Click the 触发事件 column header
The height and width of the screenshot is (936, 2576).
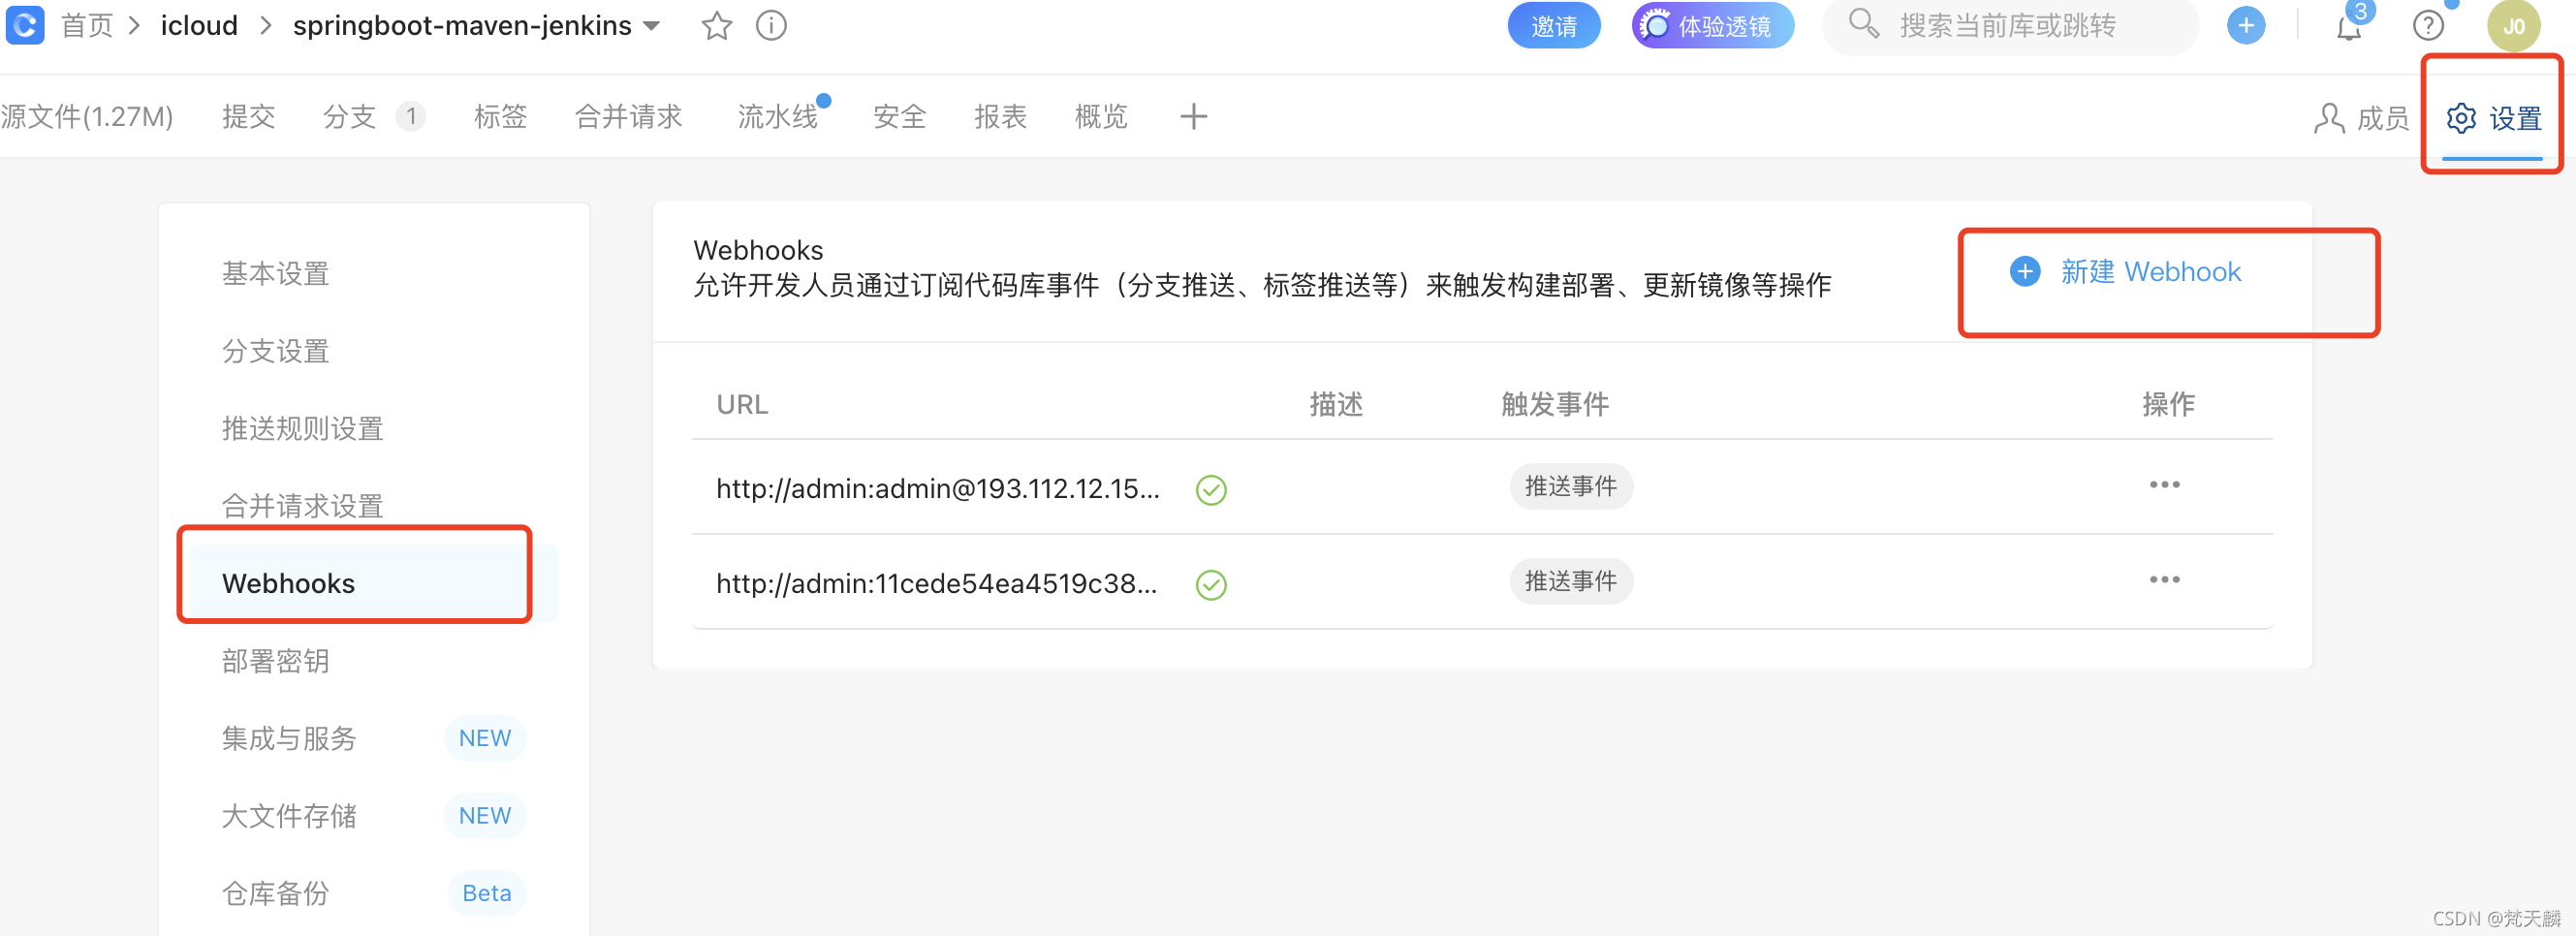click(x=1555, y=404)
